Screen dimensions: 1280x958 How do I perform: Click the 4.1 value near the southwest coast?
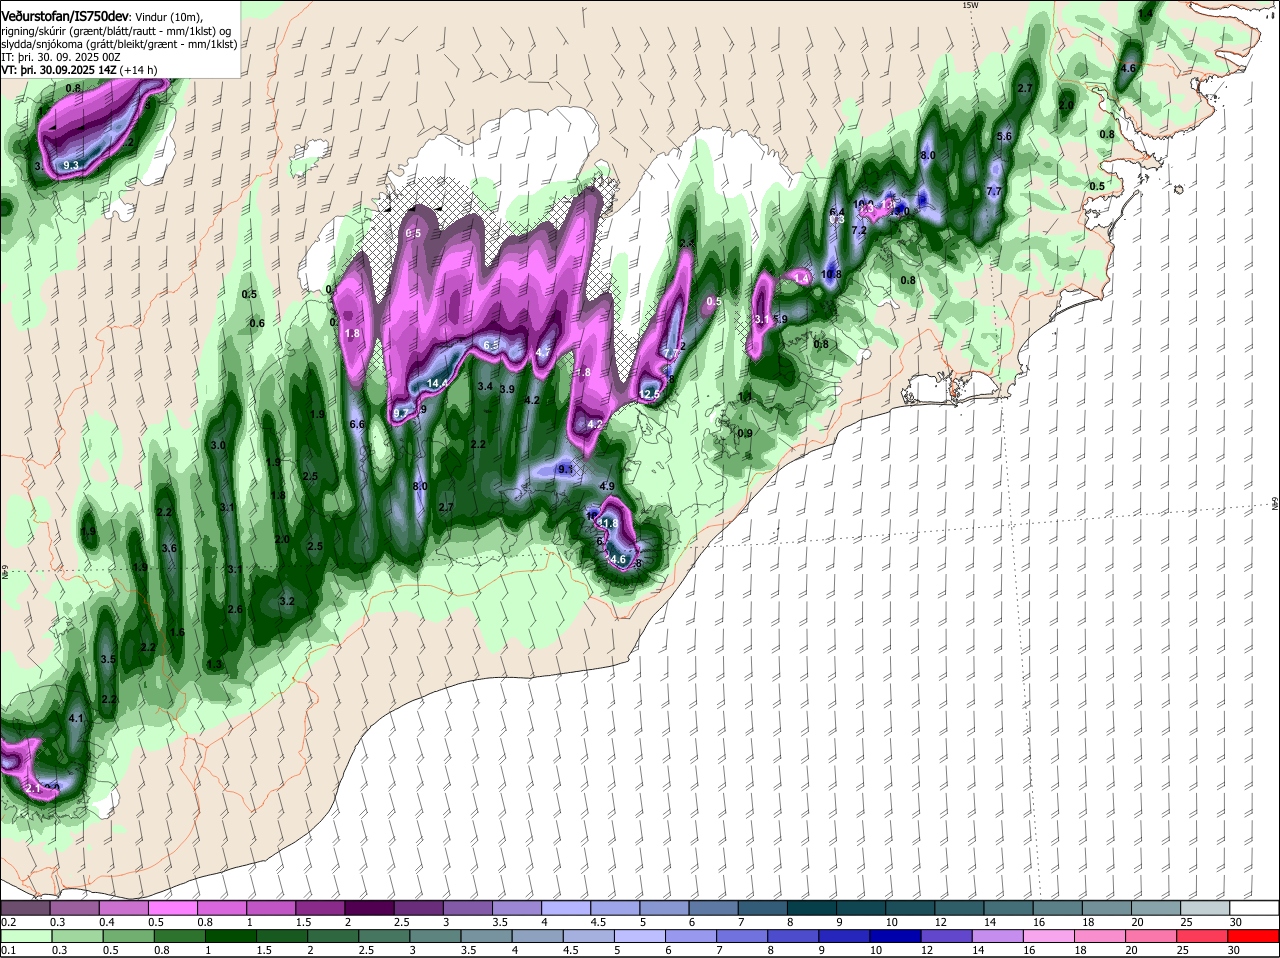[x=76, y=718]
